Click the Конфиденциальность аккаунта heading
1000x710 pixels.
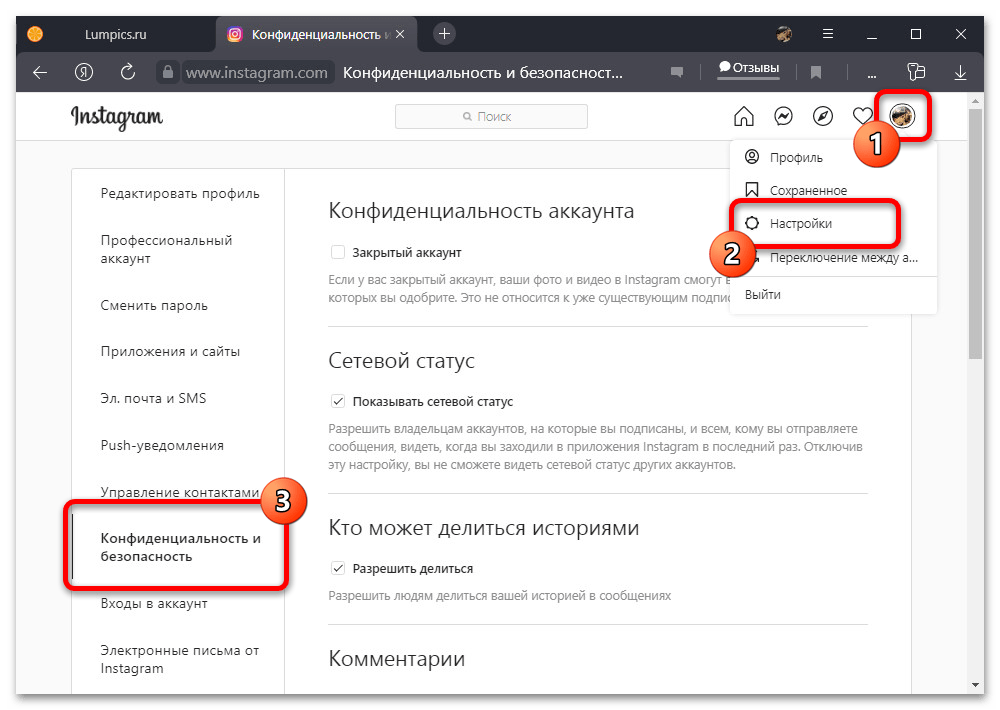481,211
